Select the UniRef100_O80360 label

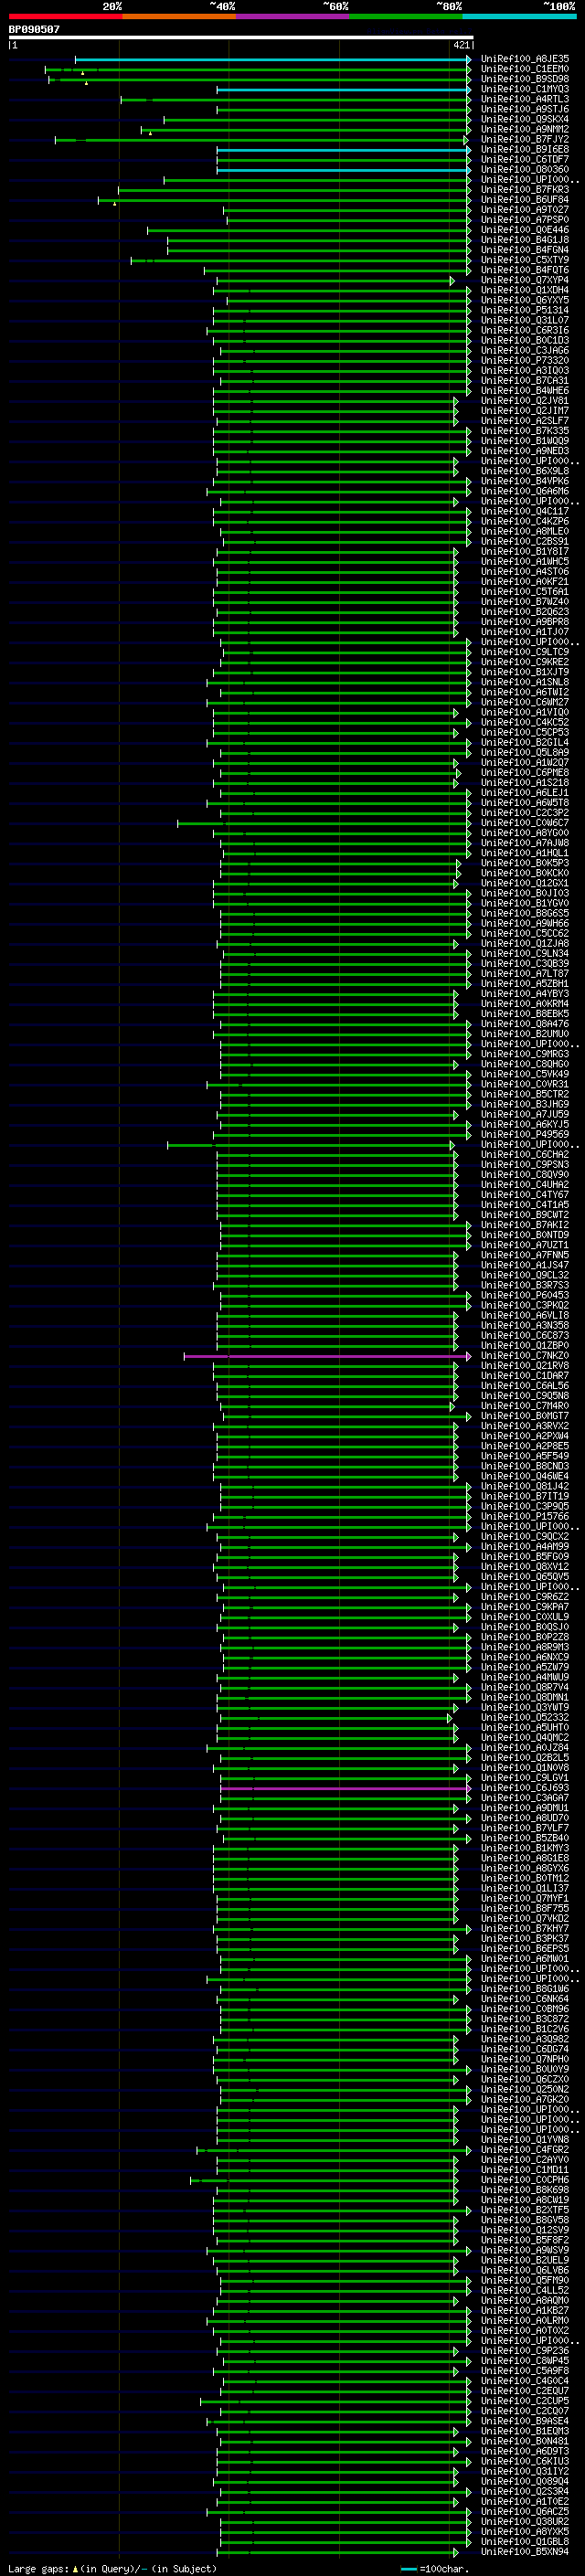tap(525, 169)
